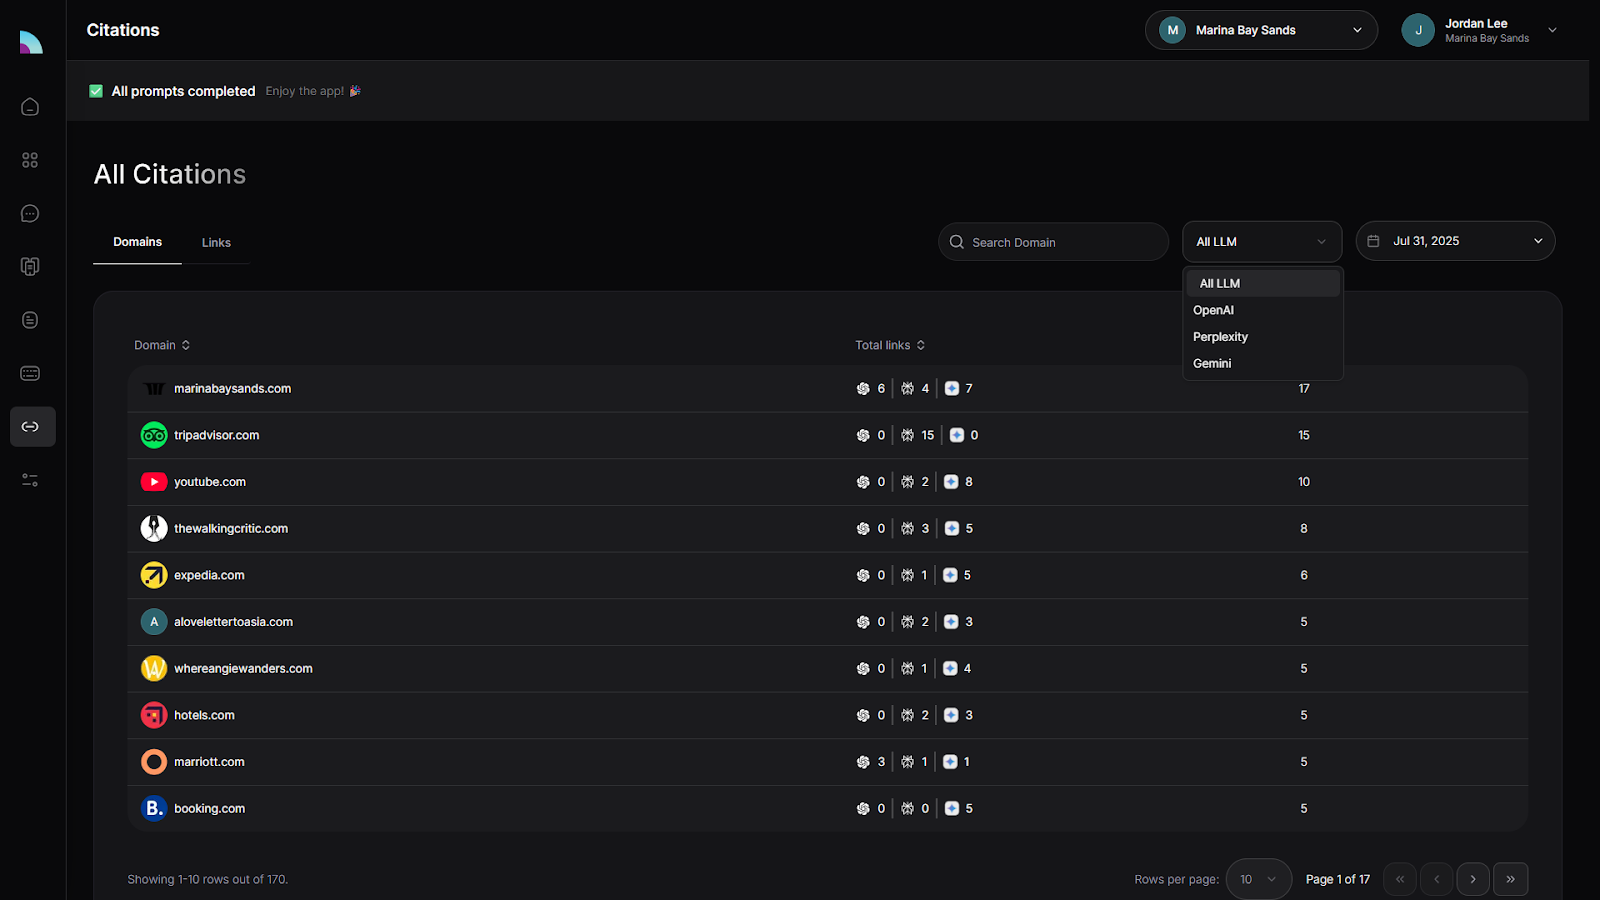The image size is (1600, 900).
Task: Click the booking.com B icon
Action: 154,808
